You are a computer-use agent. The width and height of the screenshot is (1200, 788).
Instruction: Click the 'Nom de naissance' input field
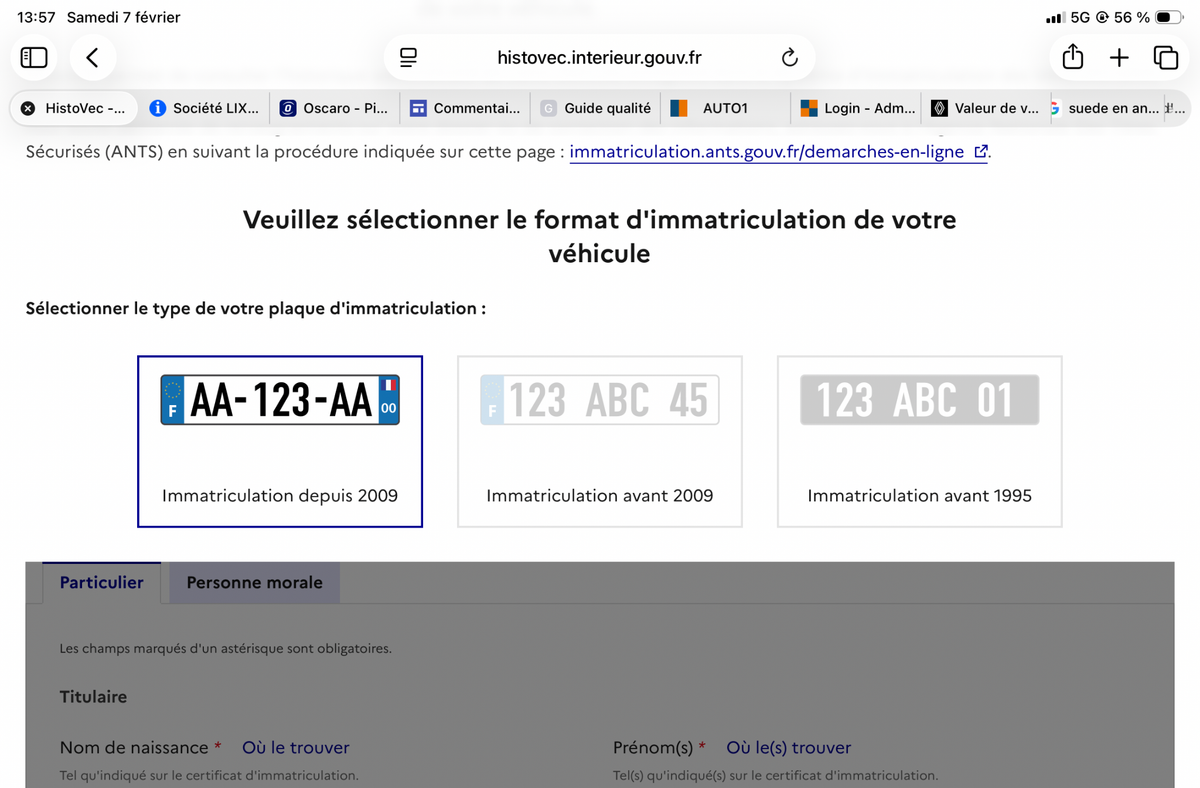pyautogui.click(x=300, y=782)
